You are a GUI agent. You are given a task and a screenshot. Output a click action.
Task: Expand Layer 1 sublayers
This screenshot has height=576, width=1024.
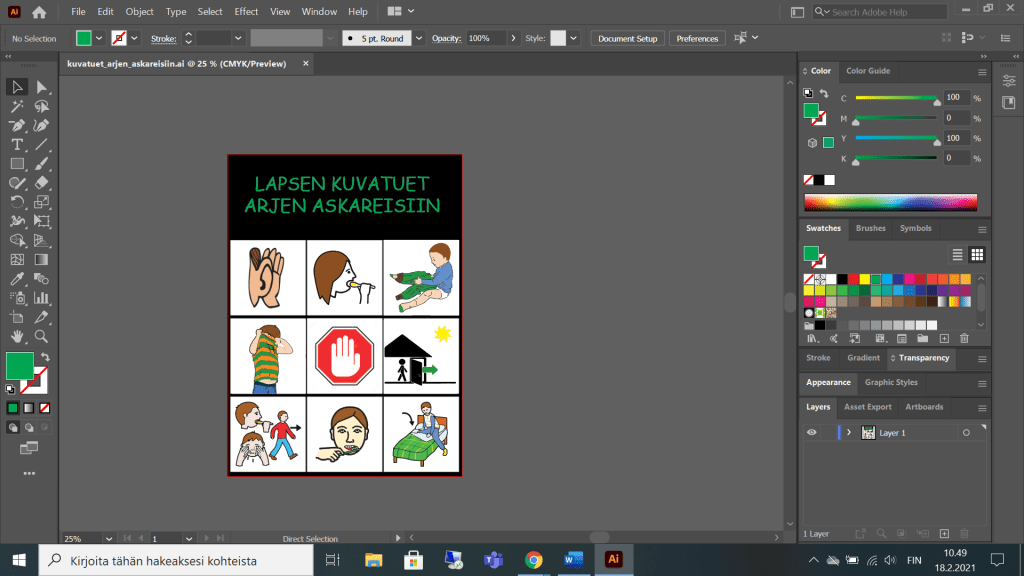(849, 433)
